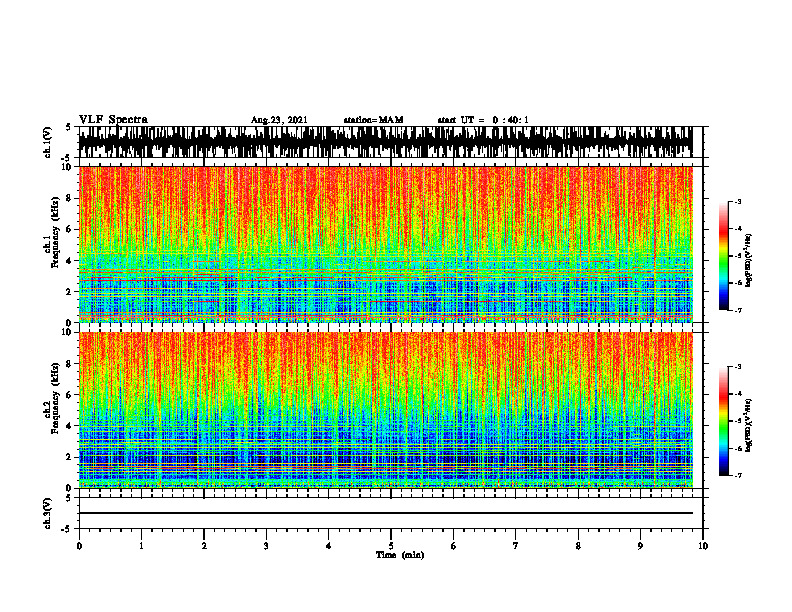Click time axis tick label 5

pyautogui.click(x=391, y=546)
